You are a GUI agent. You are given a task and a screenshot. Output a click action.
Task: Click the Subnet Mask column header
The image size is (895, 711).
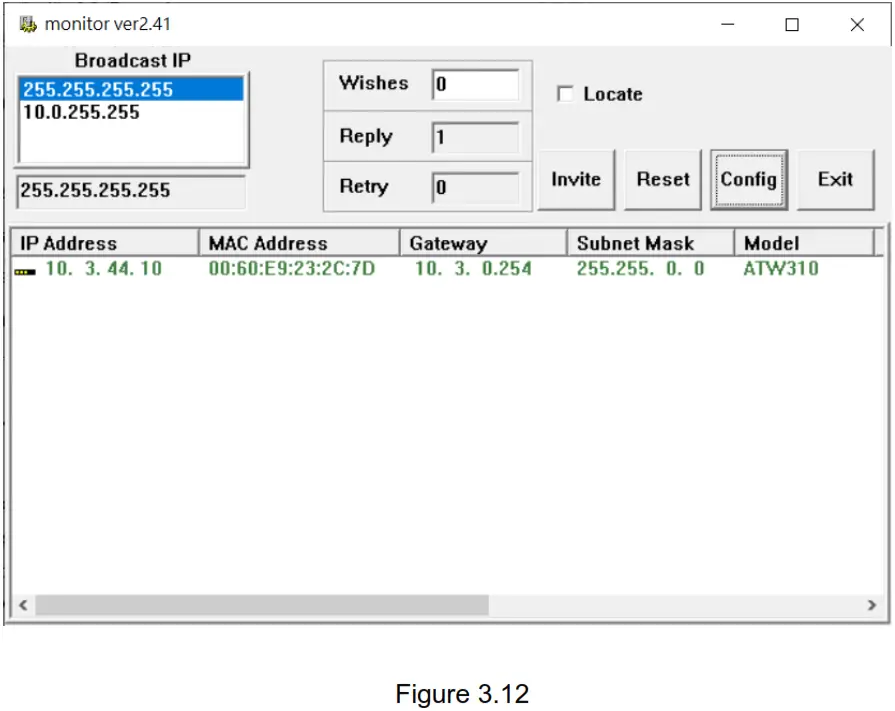click(x=651, y=243)
